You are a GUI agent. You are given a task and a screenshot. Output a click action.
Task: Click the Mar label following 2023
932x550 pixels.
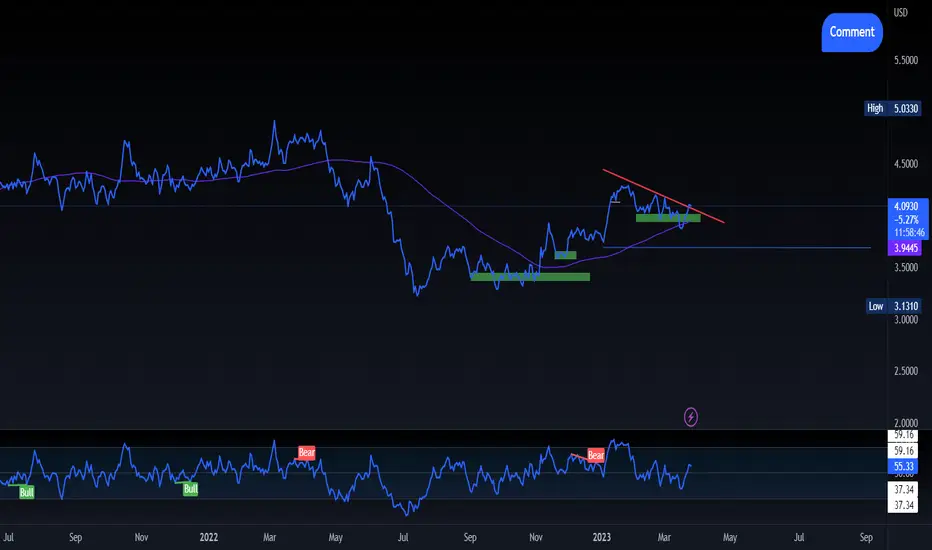coord(664,537)
